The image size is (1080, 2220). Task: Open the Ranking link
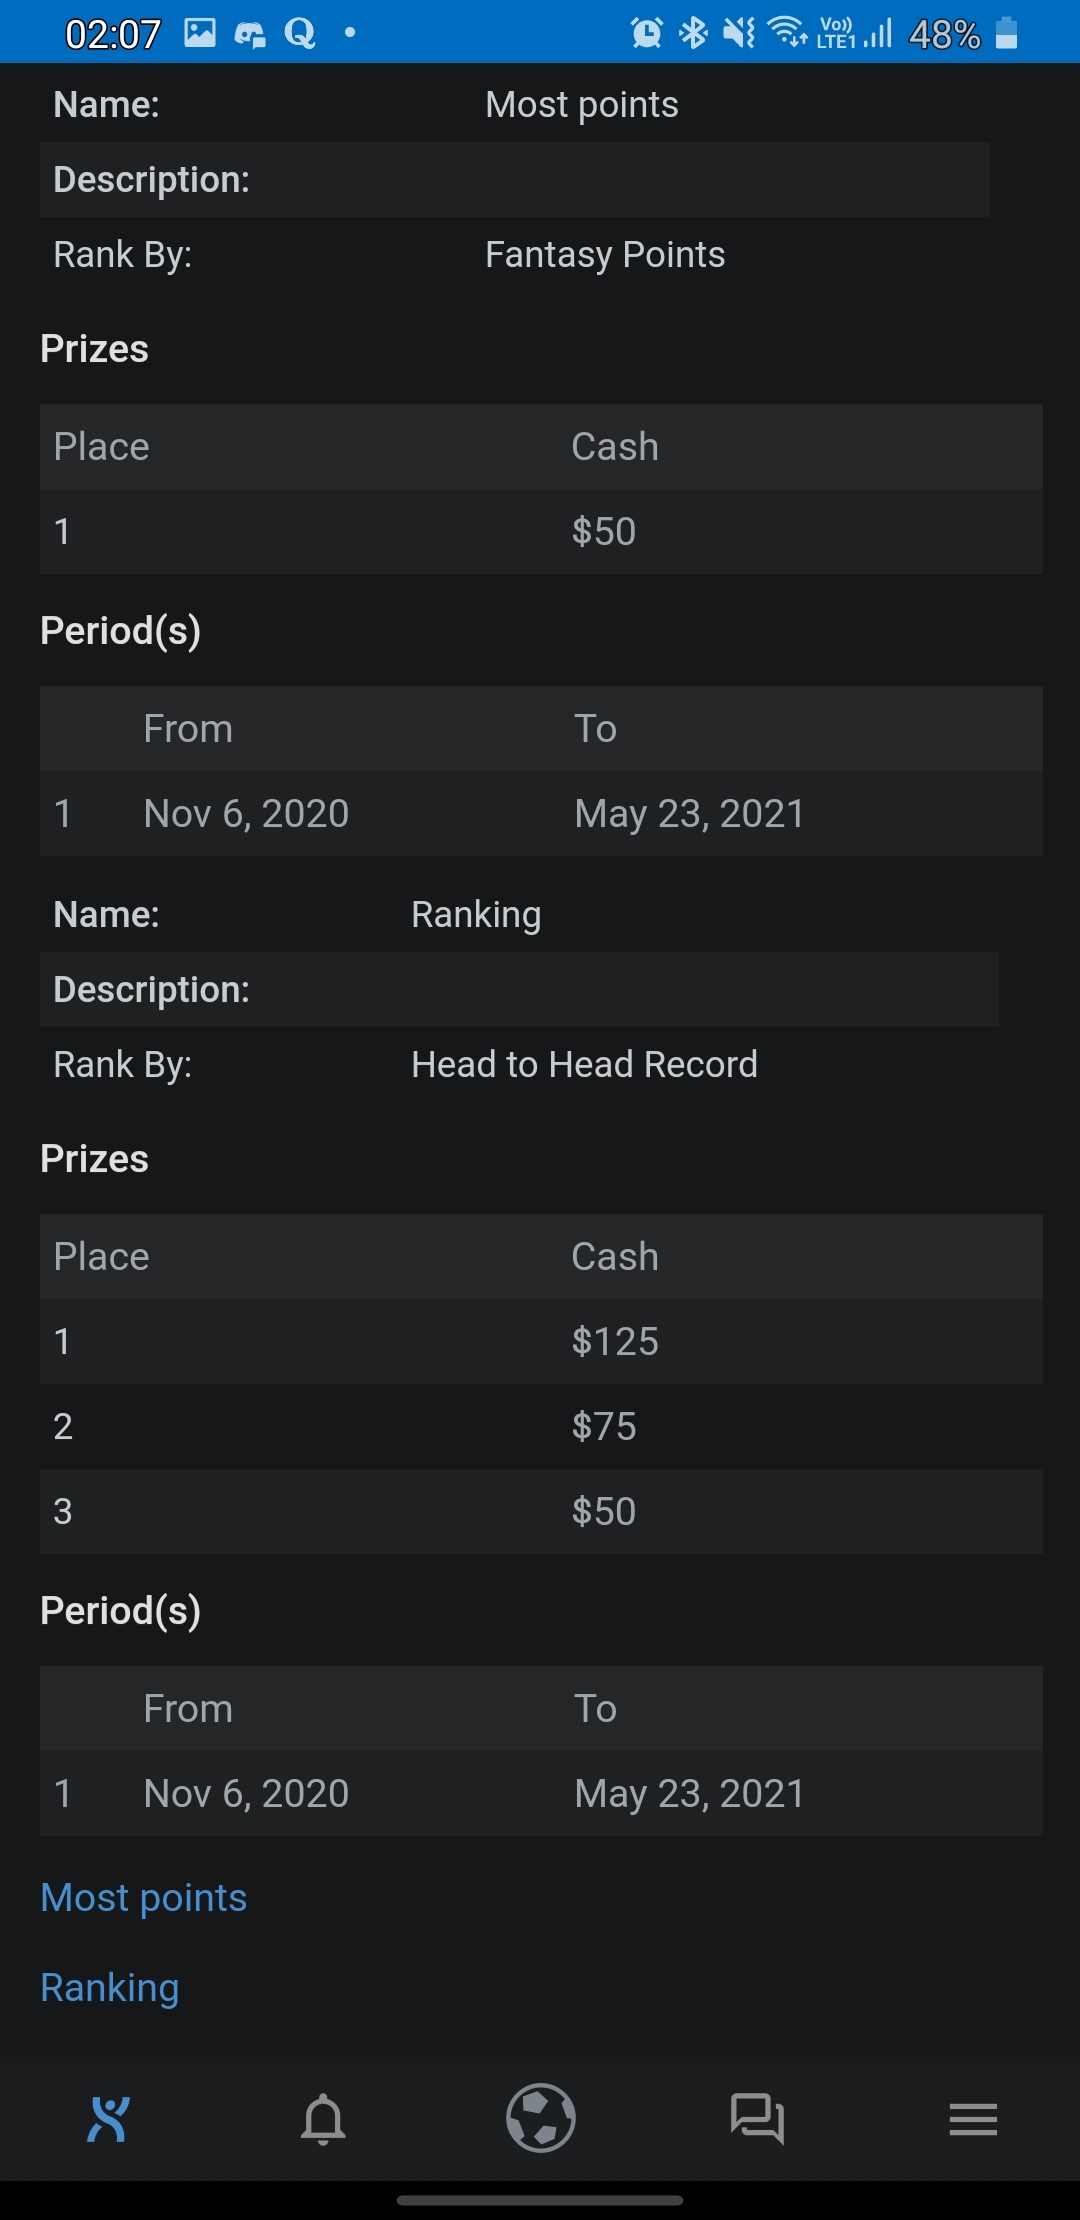click(110, 1987)
